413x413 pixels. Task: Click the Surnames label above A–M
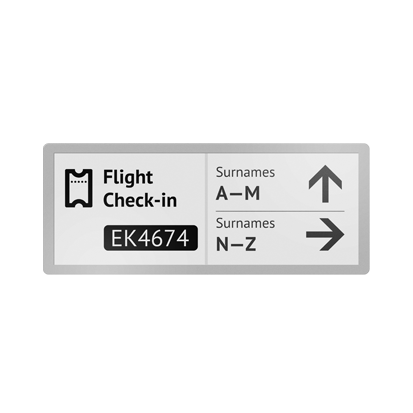(245, 172)
